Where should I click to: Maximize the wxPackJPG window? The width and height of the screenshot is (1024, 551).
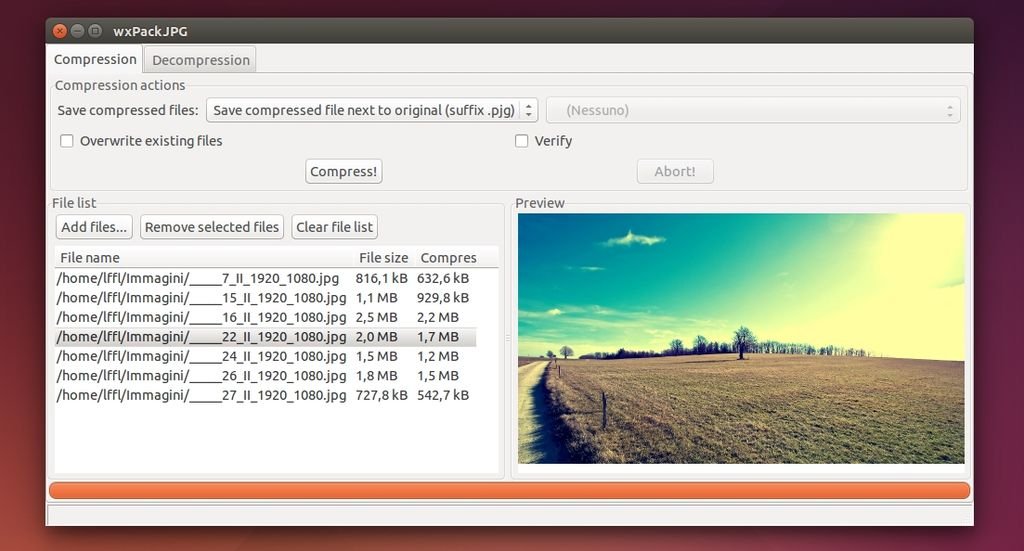(x=95, y=31)
